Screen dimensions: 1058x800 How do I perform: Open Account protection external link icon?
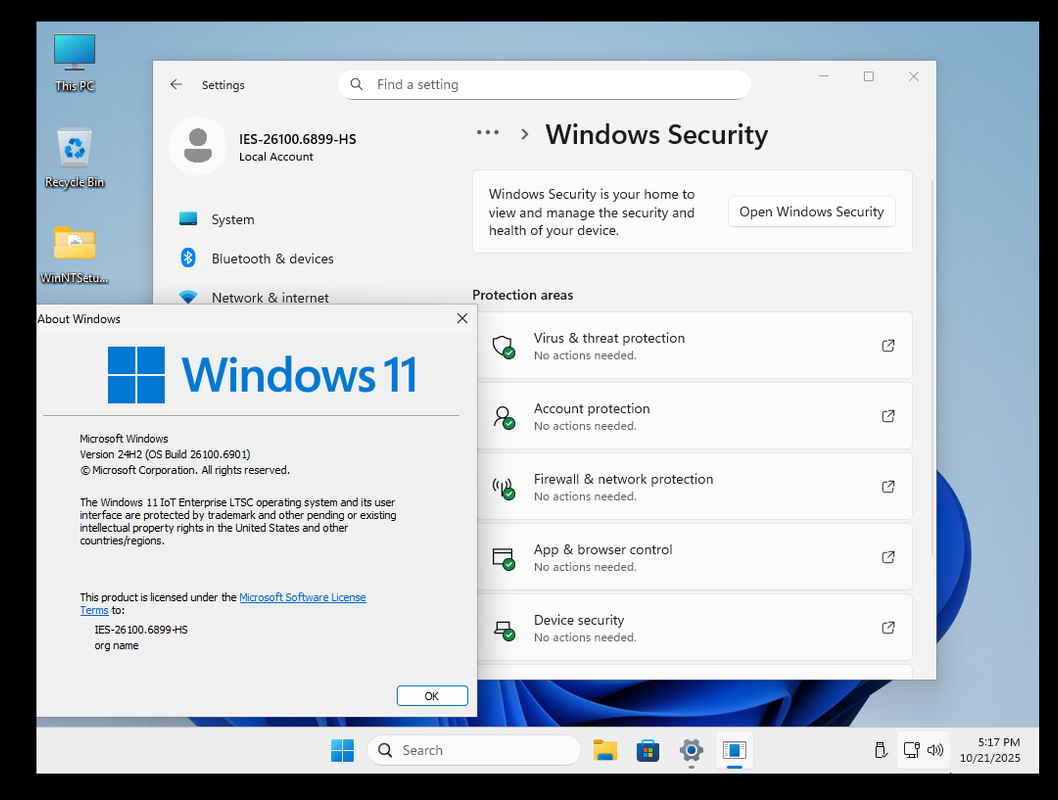click(888, 416)
